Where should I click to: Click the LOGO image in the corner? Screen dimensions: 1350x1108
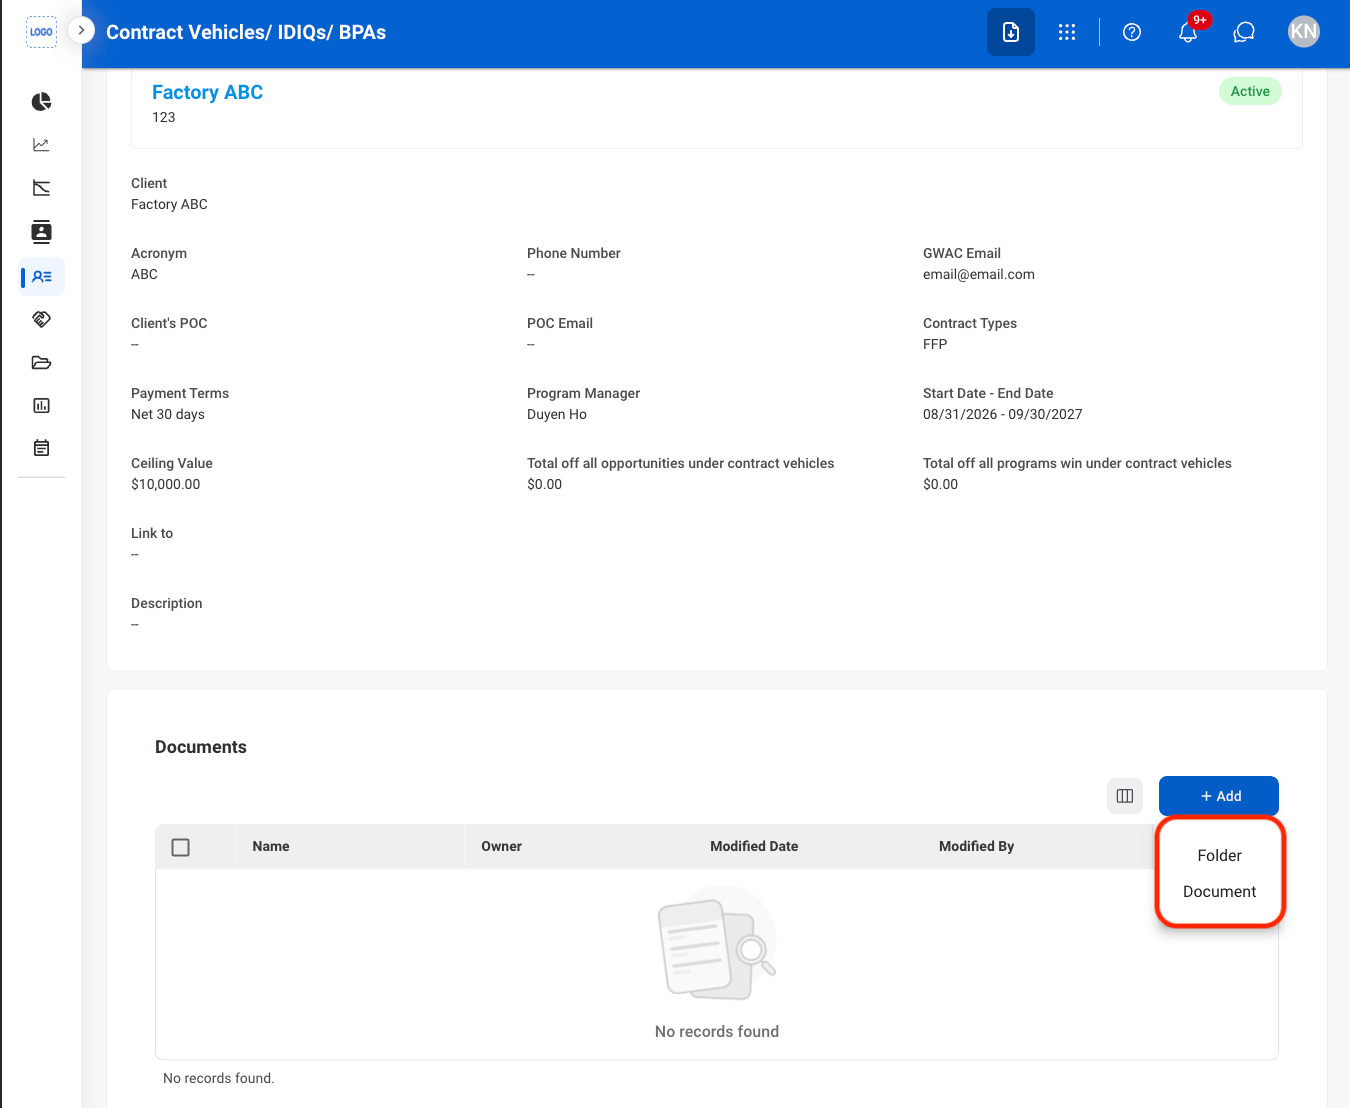pos(41,32)
